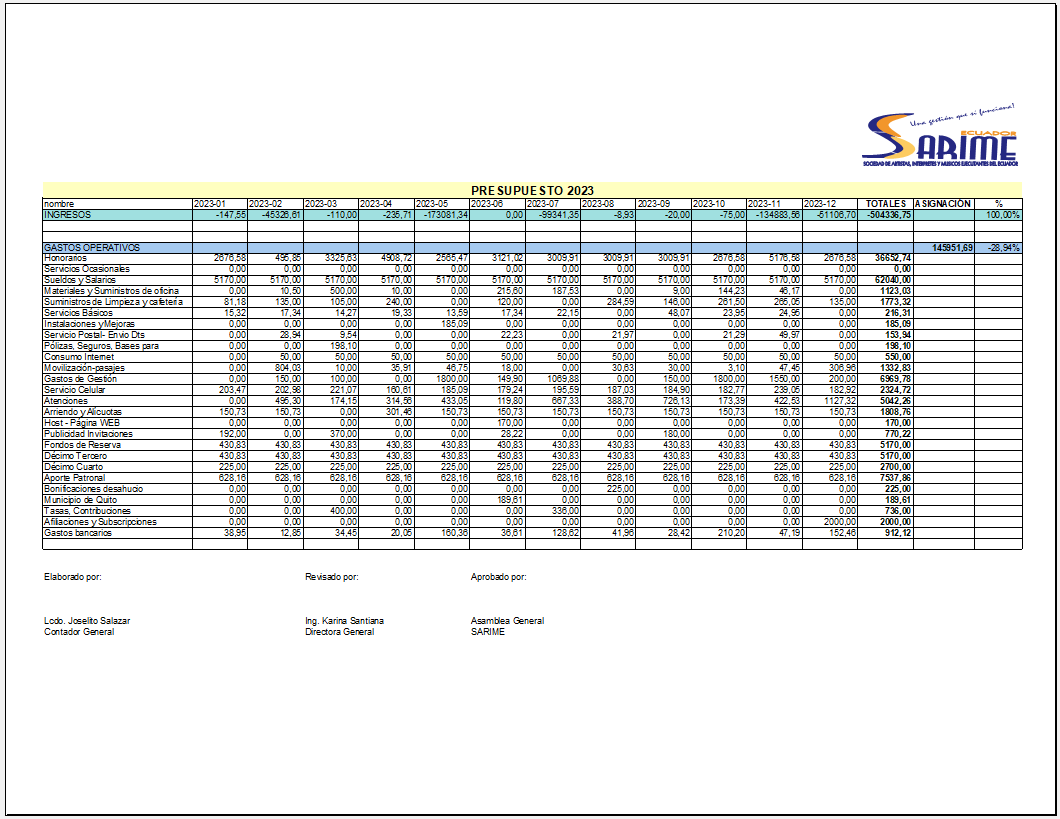
Task: Click the name Ing. Karina Santiana
Action: pyautogui.click(x=344, y=620)
